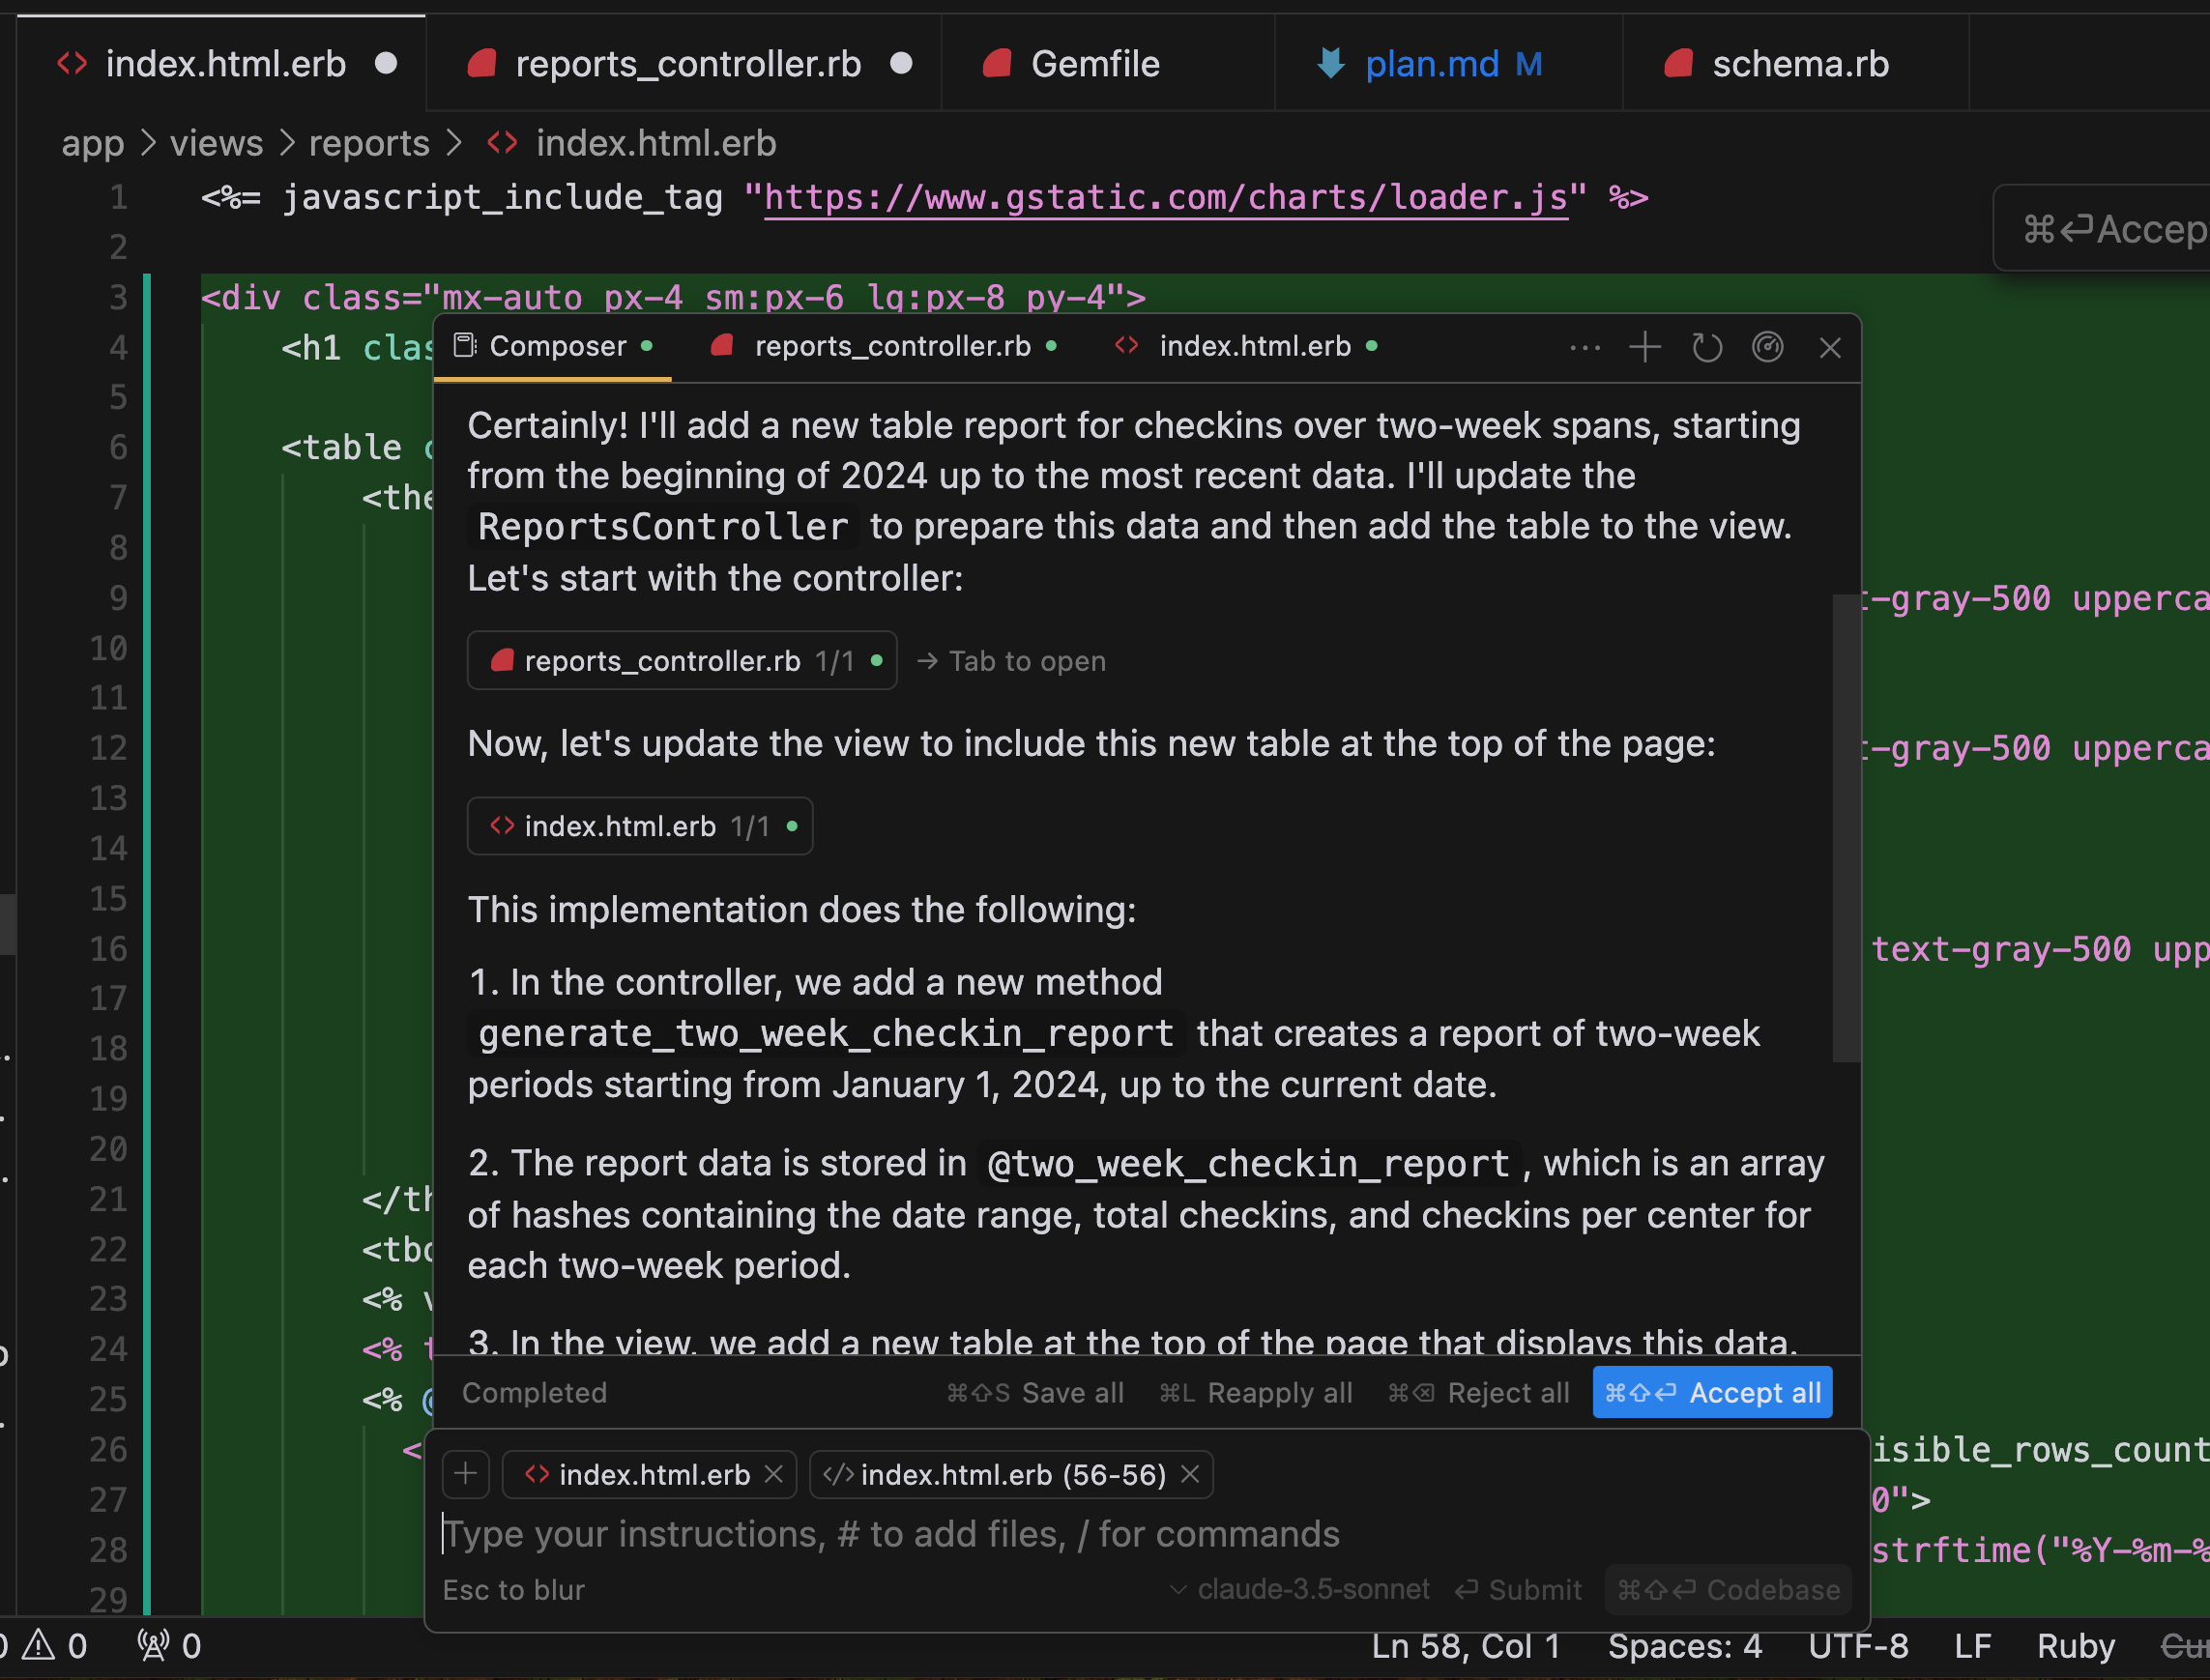This screenshot has width=2210, height=1680.
Task: Open the claude-3.5-sonnet model dropdown
Action: [1300, 1589]
